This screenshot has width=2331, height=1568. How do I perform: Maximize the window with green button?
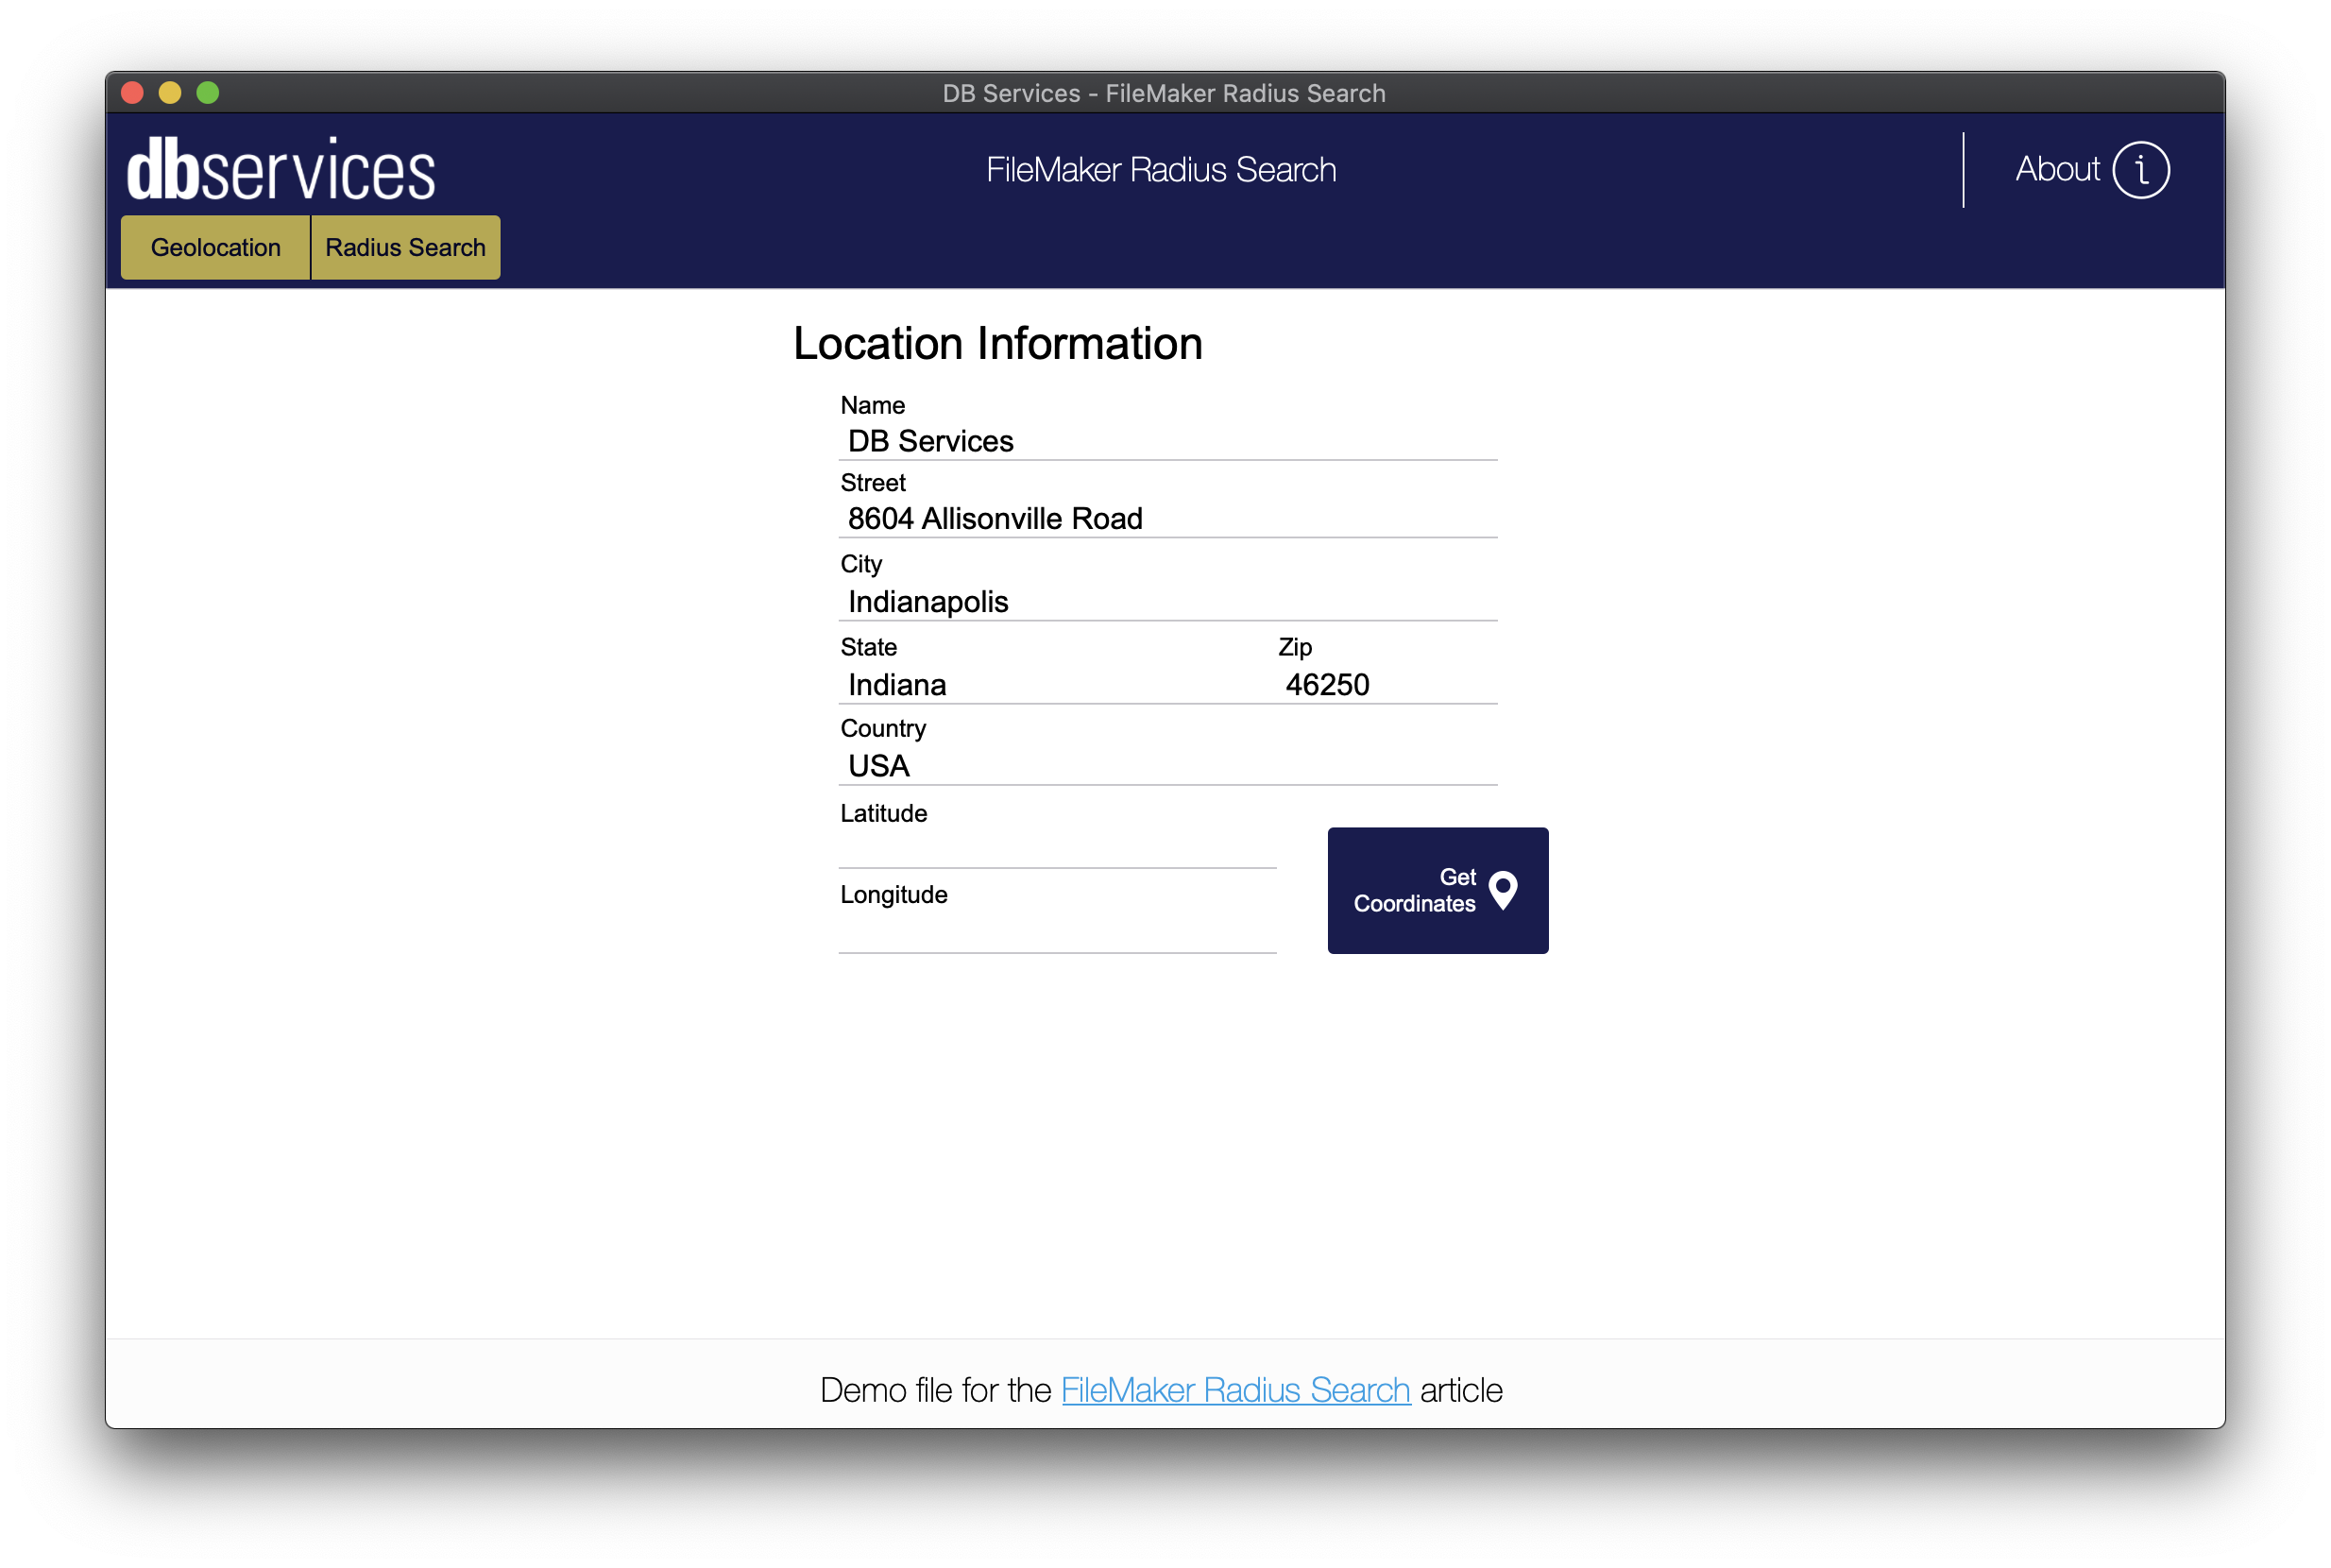208,93
